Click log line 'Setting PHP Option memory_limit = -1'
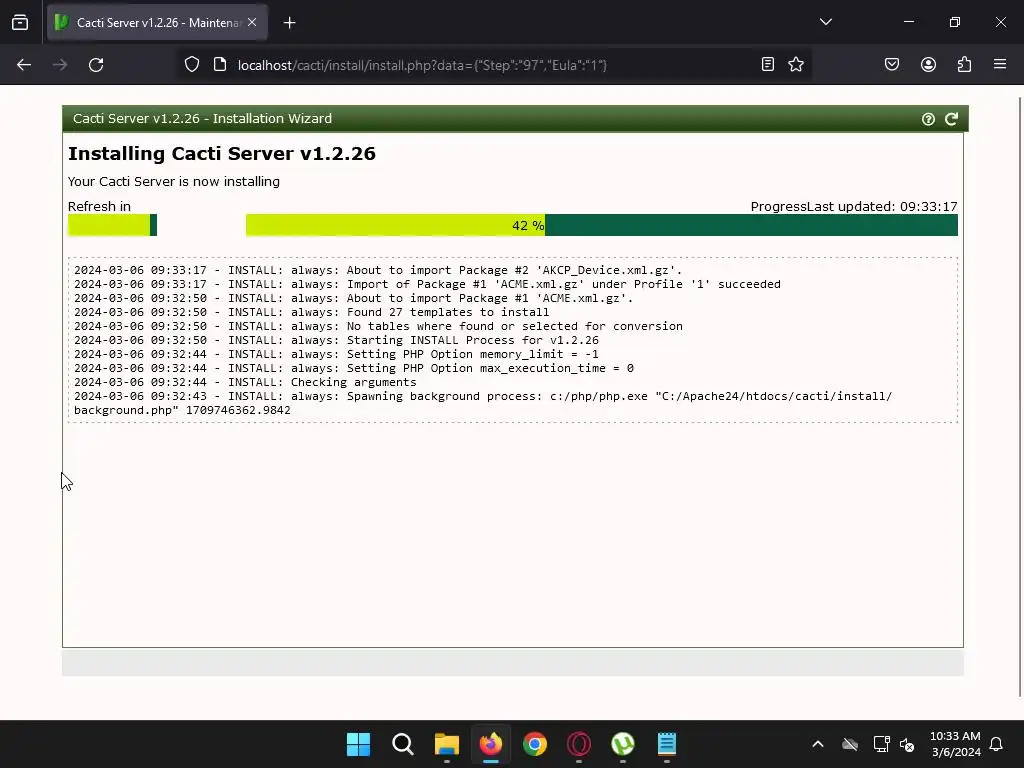Screen dimensions: 1024x768 pyautogui.click(x=336, y=354)
